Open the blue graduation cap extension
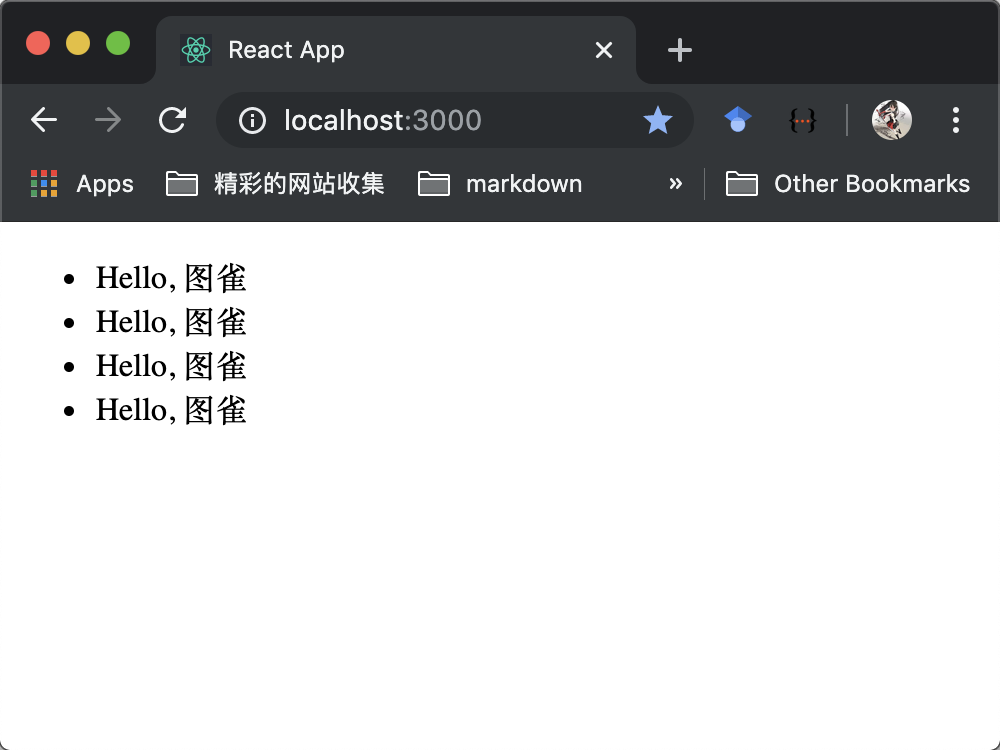 click(x=738, y=121)
